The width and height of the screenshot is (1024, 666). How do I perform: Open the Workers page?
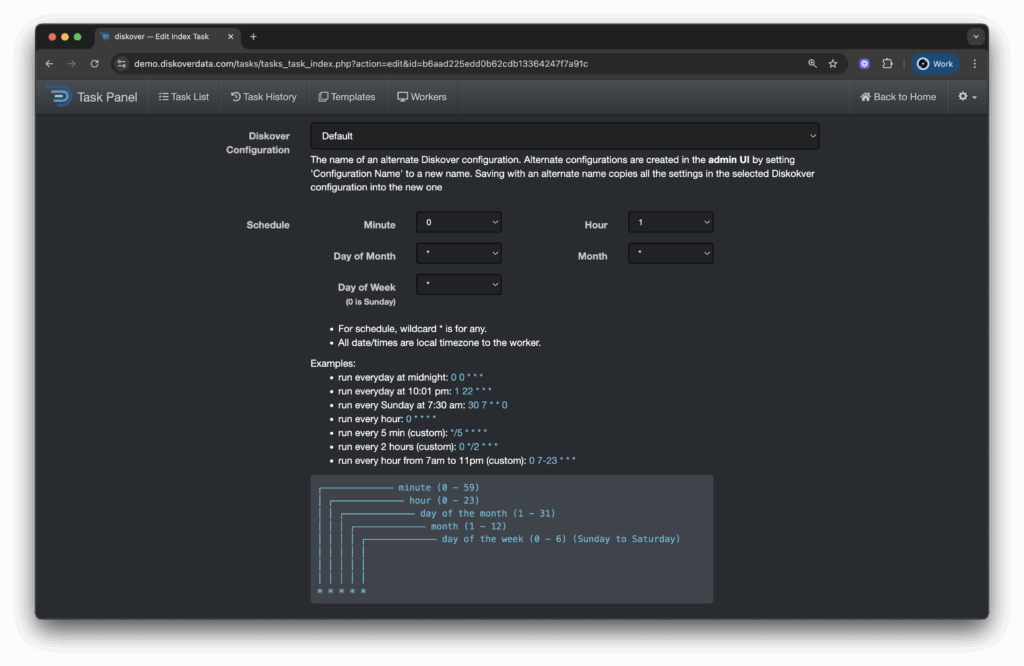(422, 97)
